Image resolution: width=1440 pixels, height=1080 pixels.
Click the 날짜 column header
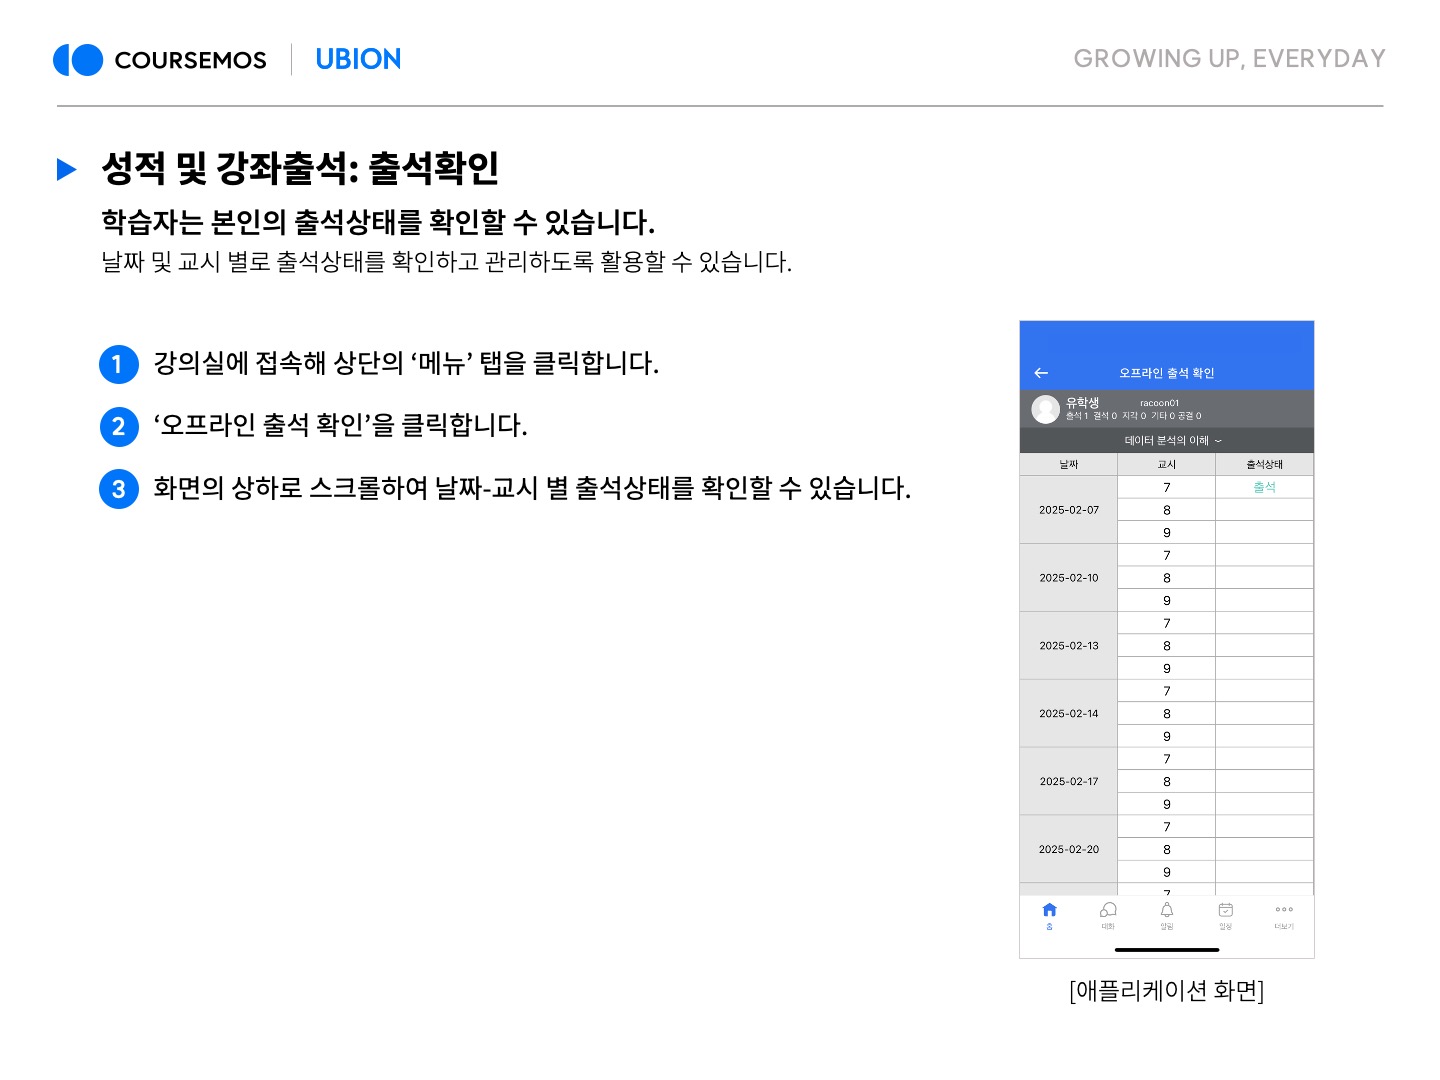(x=1068, y=465)
